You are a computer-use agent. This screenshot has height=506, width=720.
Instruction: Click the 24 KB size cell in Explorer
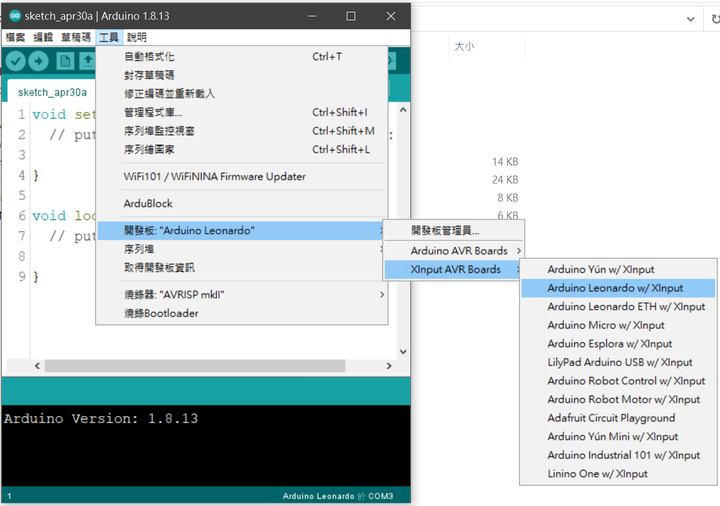505,180
